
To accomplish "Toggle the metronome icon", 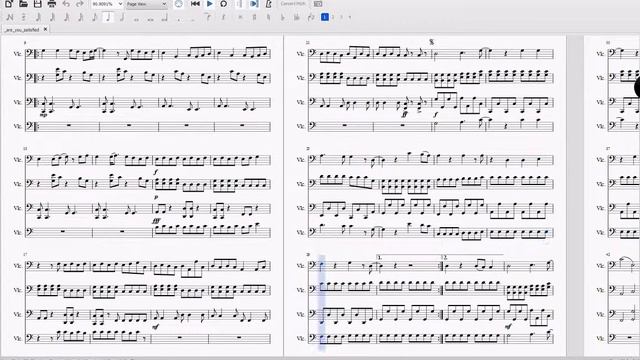I will pos(268,4).
